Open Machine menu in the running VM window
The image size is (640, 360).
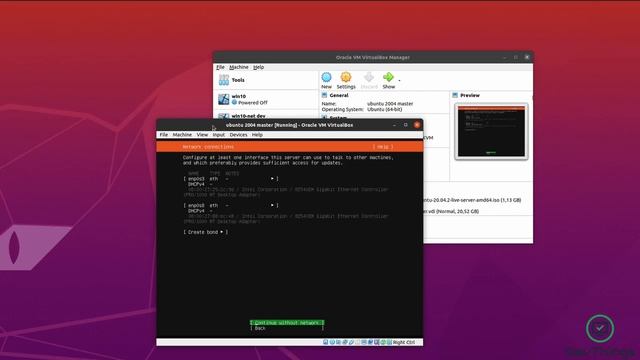pyautogui.click(x=182, y=134)
